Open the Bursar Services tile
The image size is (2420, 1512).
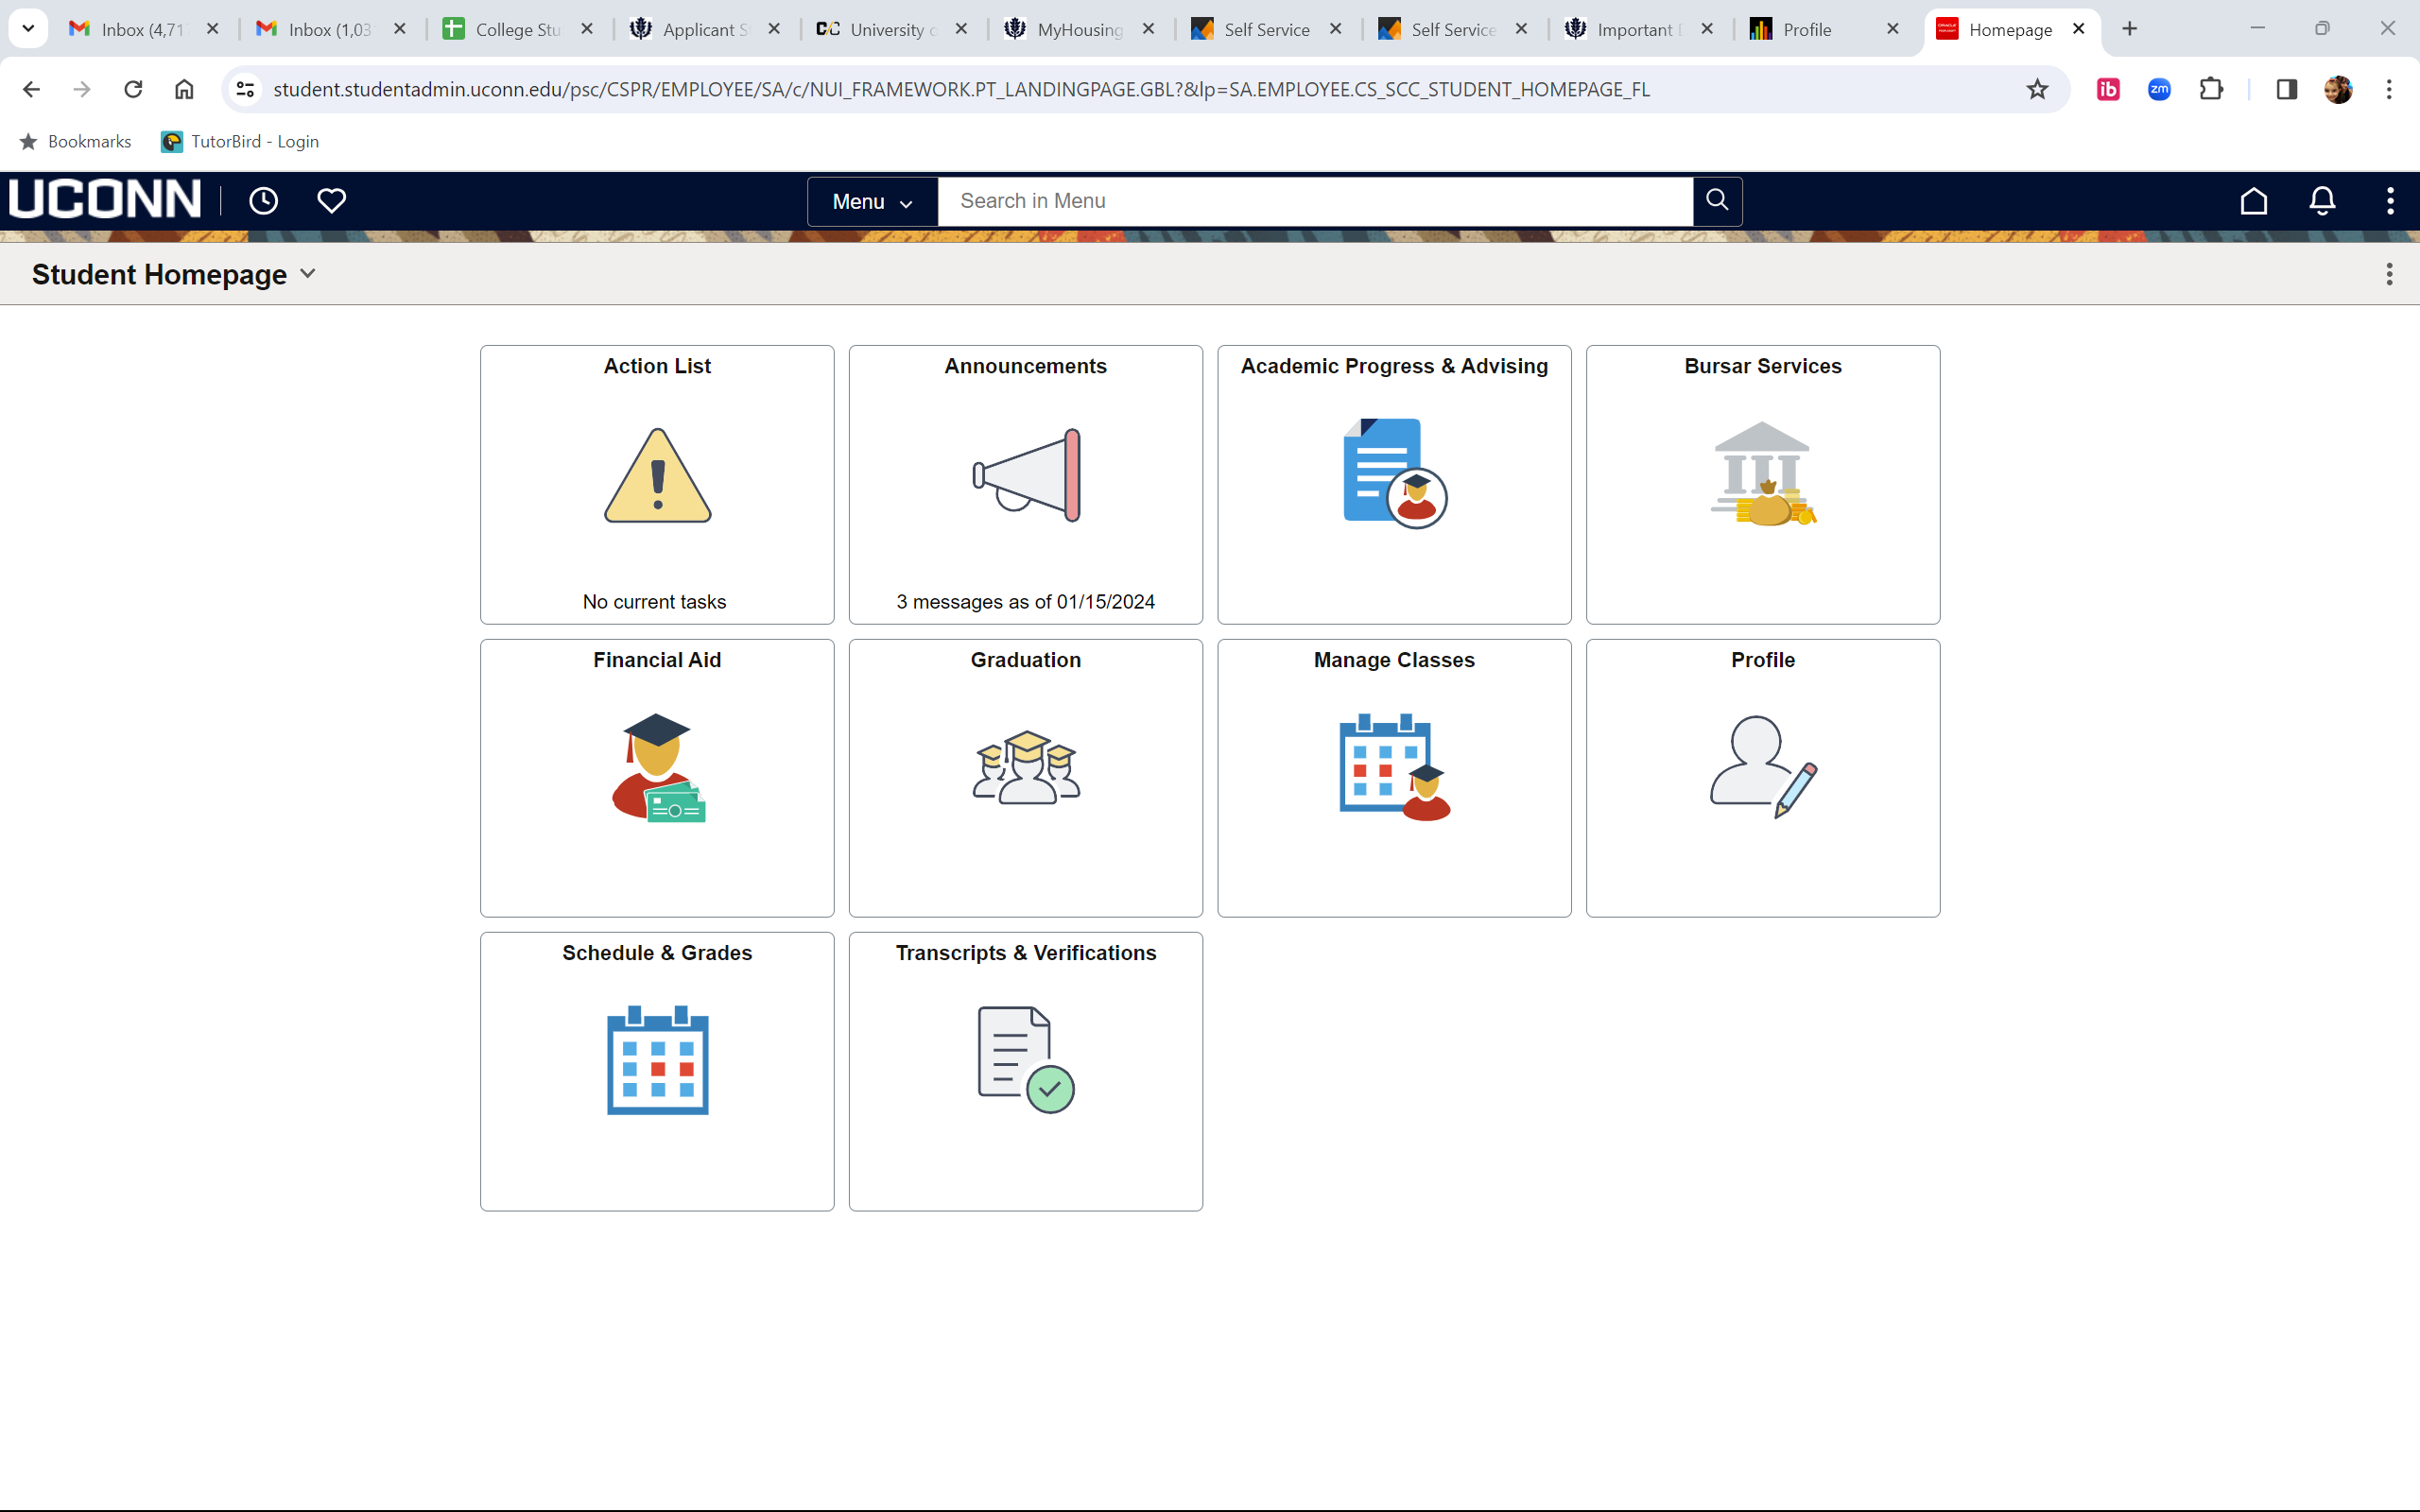[1762, 484]
